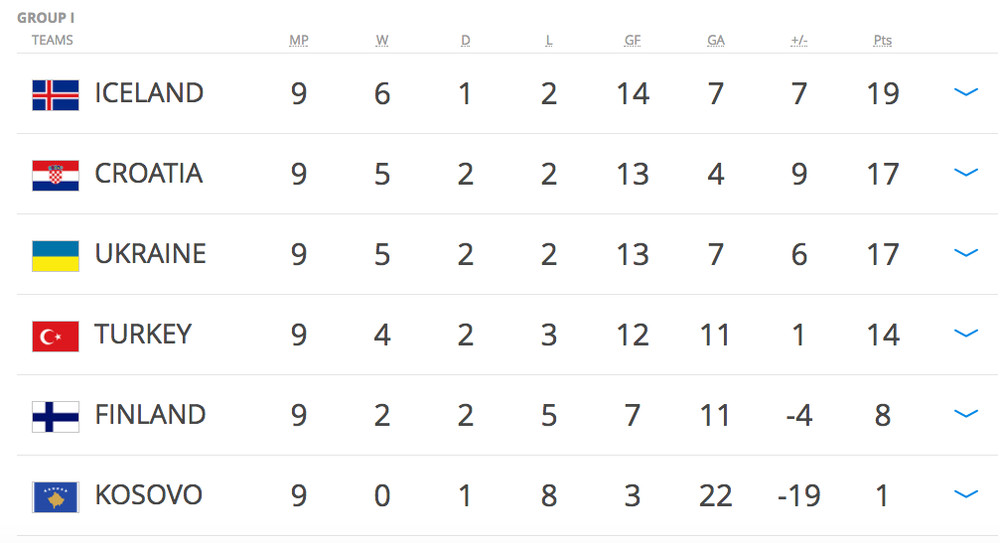Expand the Ukraine row details chevron
This screenshot has width=1000, height=543.
click(x=966, y=253)
